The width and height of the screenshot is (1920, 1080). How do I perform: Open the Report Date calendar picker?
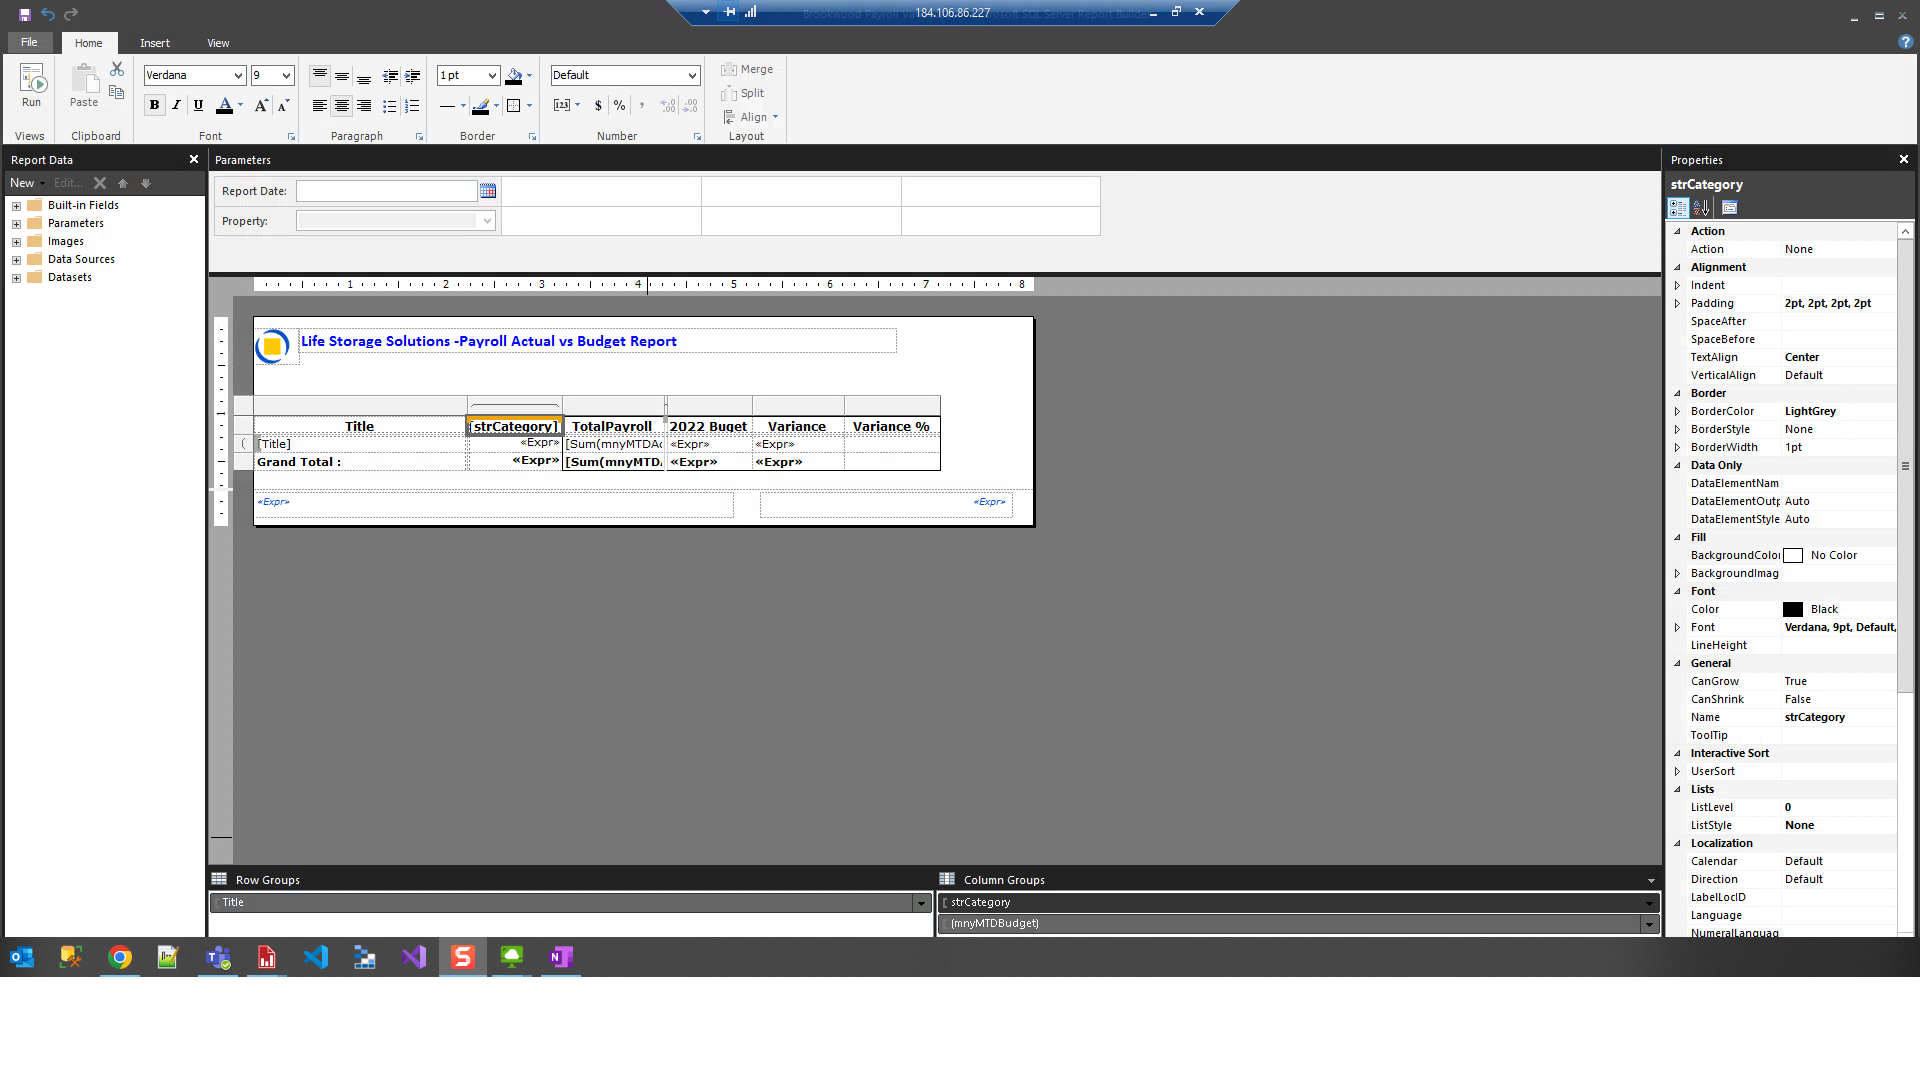pyautogui.click(x=488, y=190)
